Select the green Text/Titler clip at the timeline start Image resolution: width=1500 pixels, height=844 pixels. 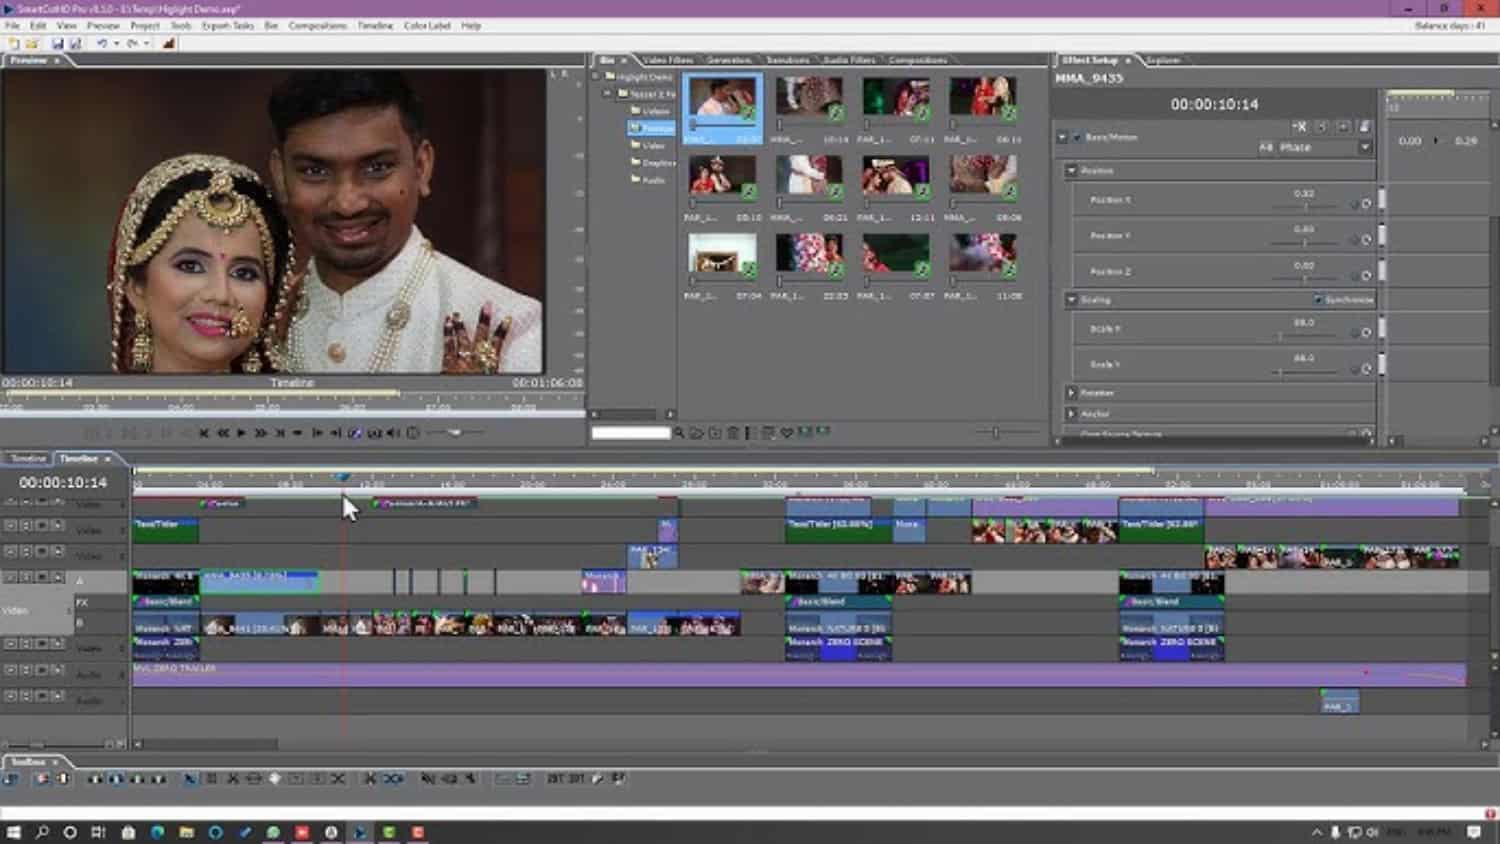[x=166, y=530]
